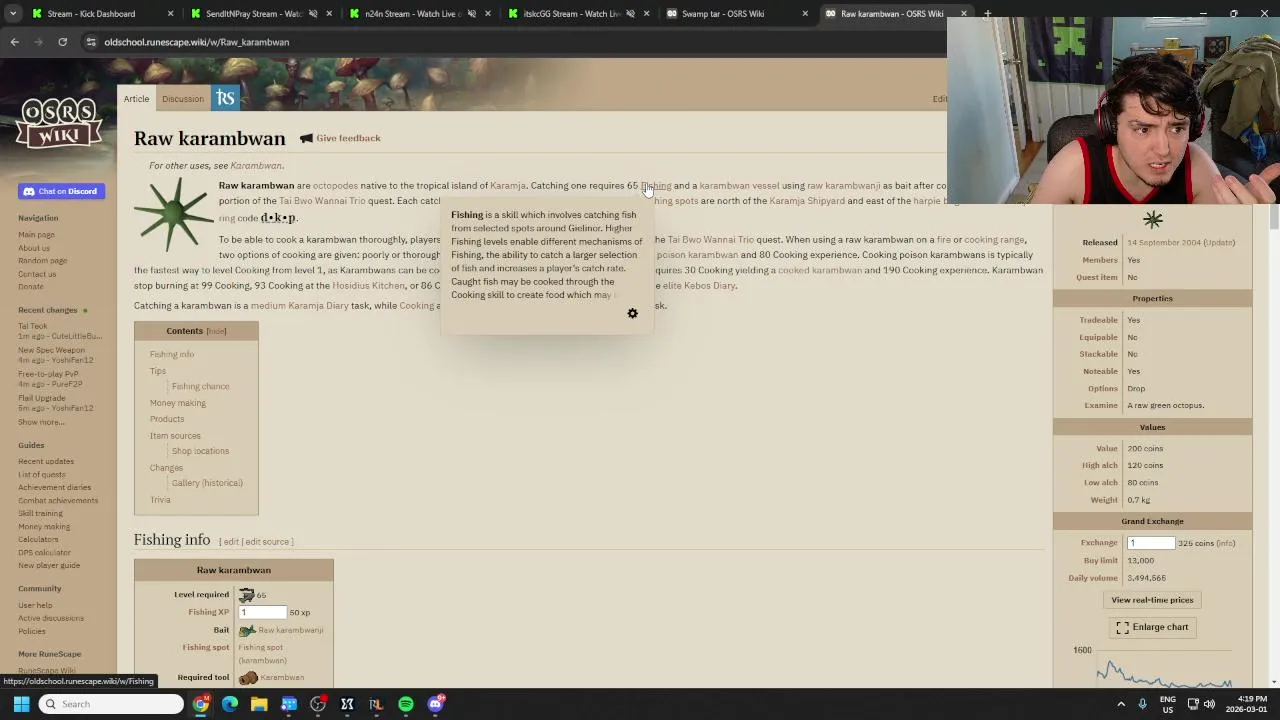
Task: Click the infobox karambwan item sprite
Action: click(x=1152, y=219)
